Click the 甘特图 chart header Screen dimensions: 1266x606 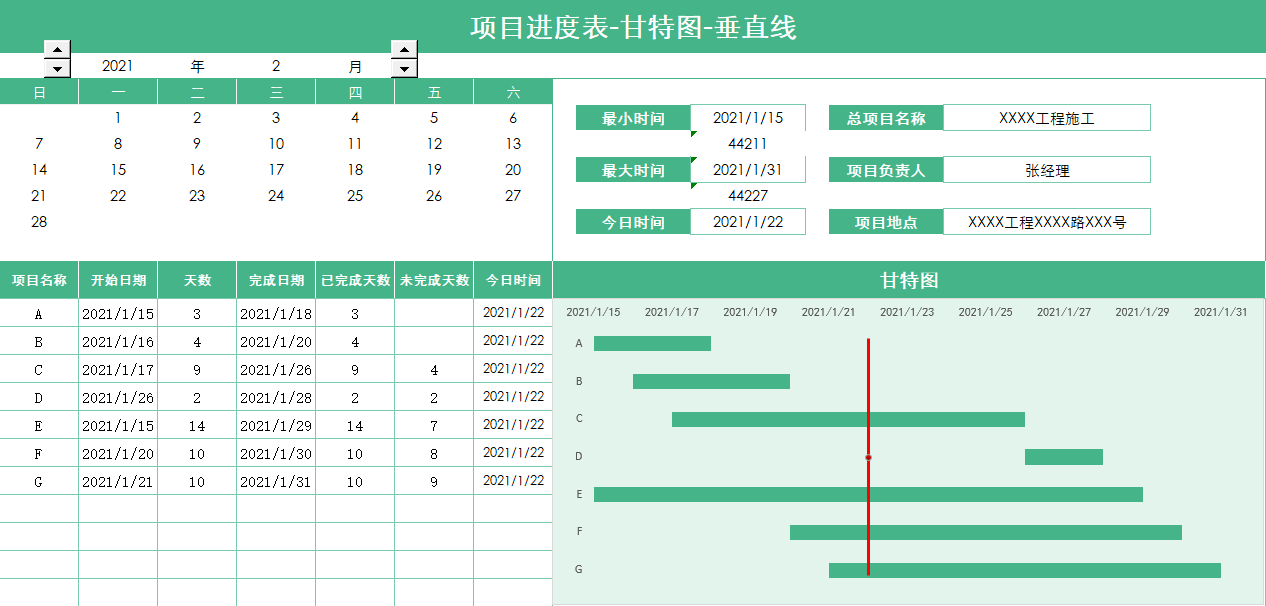pyautogui.click(x=909, y=280)
